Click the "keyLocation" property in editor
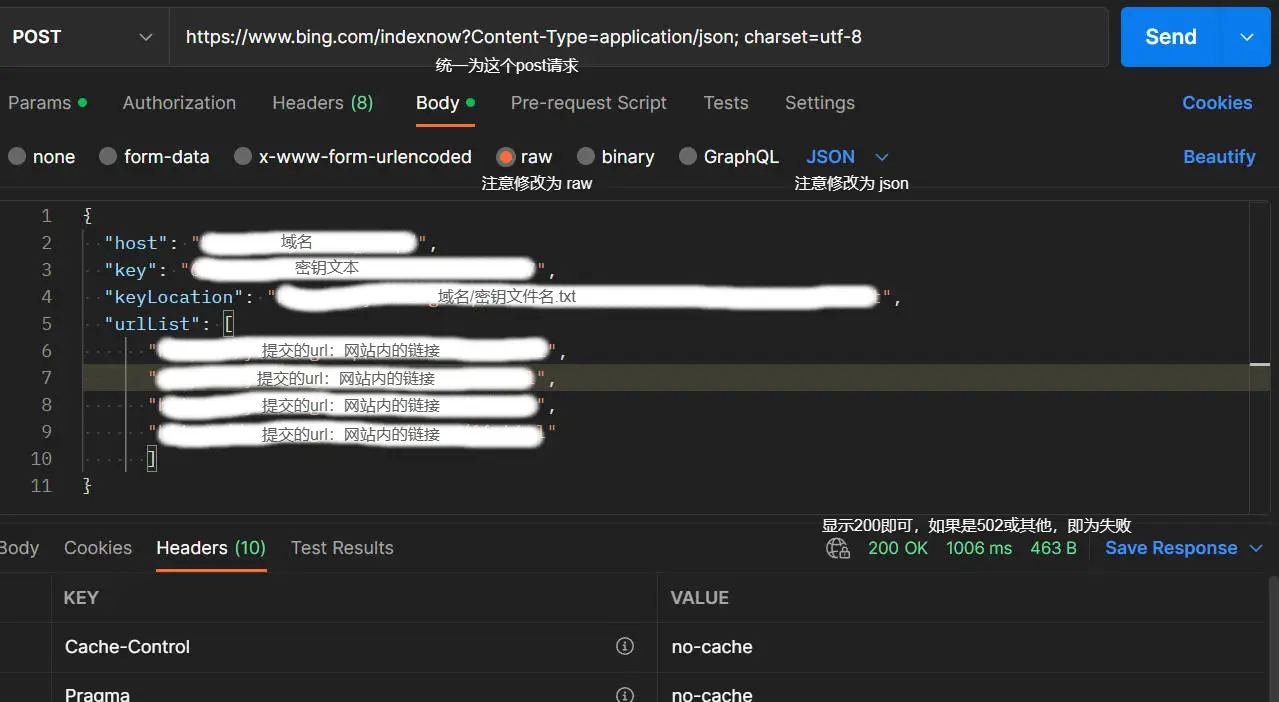The width and height of the screenshot is (1279, 702). [174, 297]
